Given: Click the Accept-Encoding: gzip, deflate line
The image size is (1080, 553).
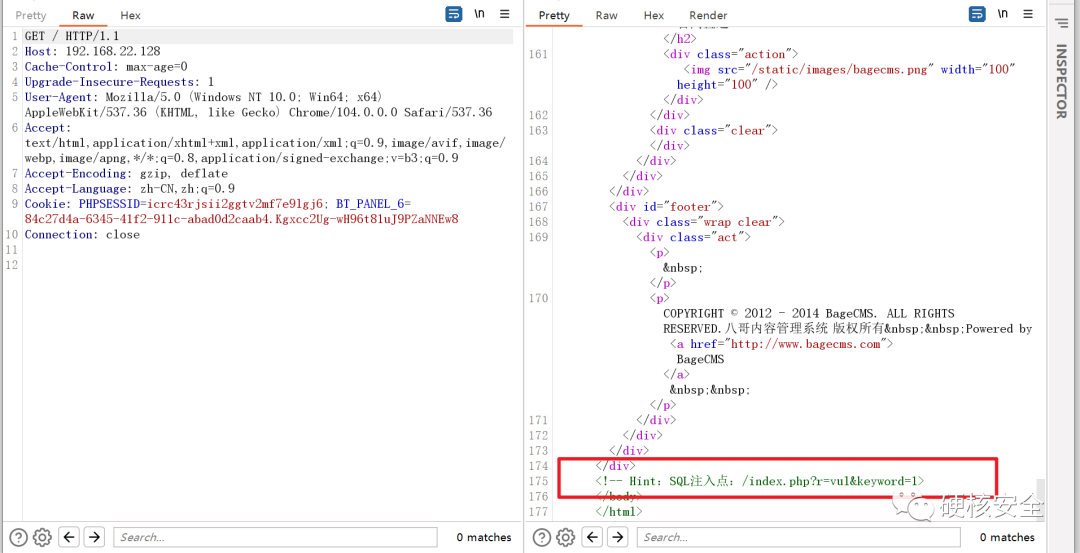Looking at the screenshot, I should (x=126, y=174).
